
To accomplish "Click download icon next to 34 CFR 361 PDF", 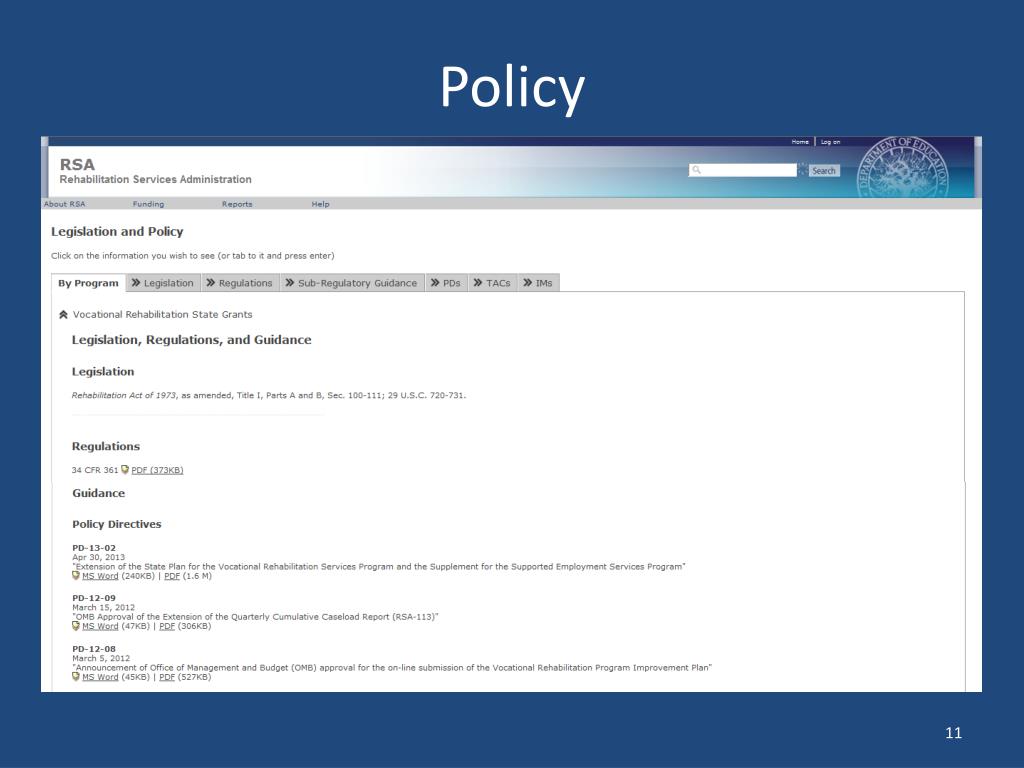I will [x=125, y=470].
